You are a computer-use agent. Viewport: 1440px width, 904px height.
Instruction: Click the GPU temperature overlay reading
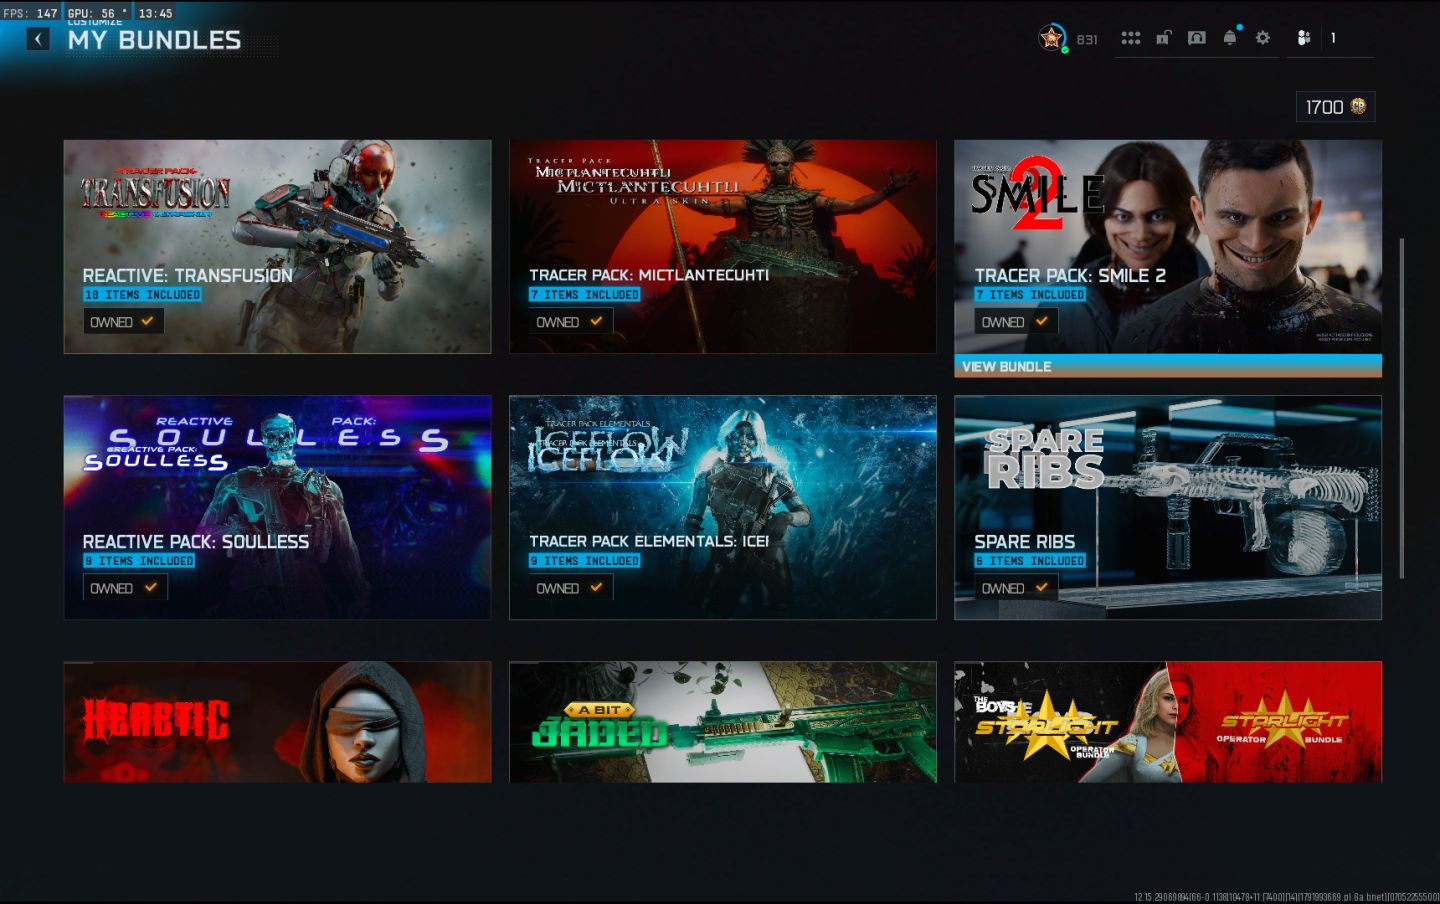(97, 13)
